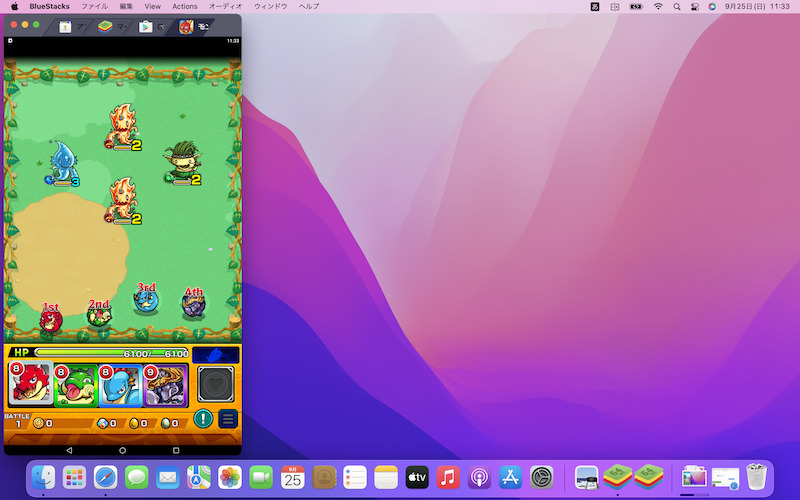Open the ヘルプ menu

coord(310,6)
